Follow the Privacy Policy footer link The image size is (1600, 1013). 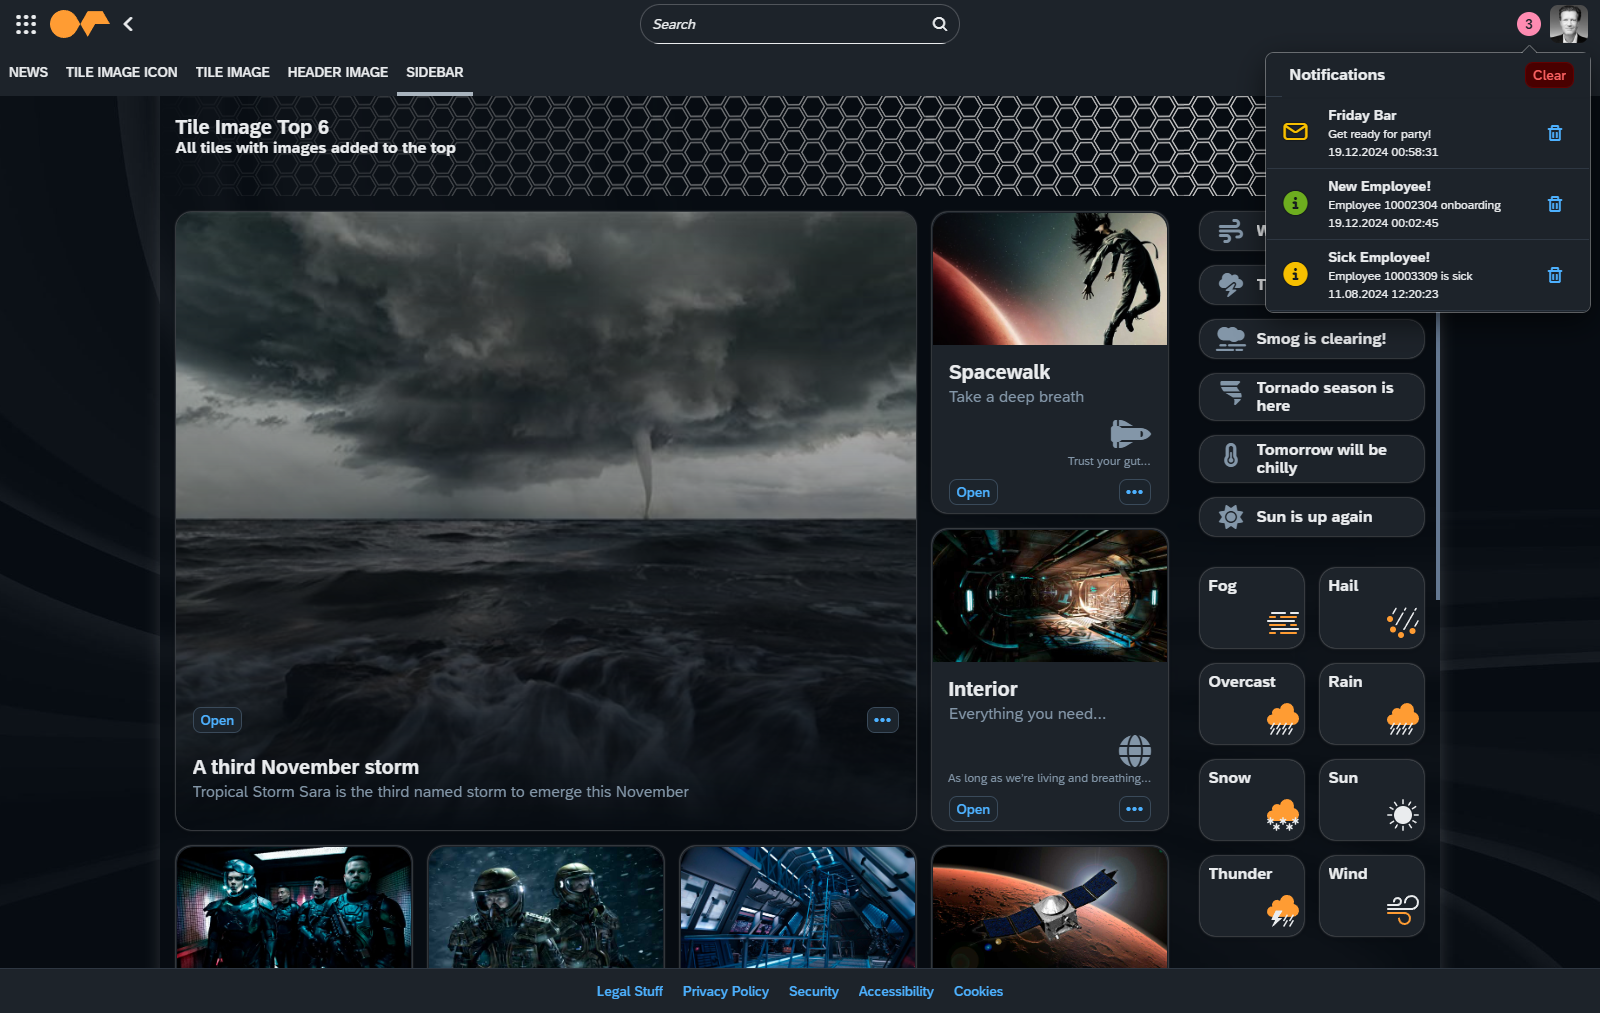(x=725, y=991)
